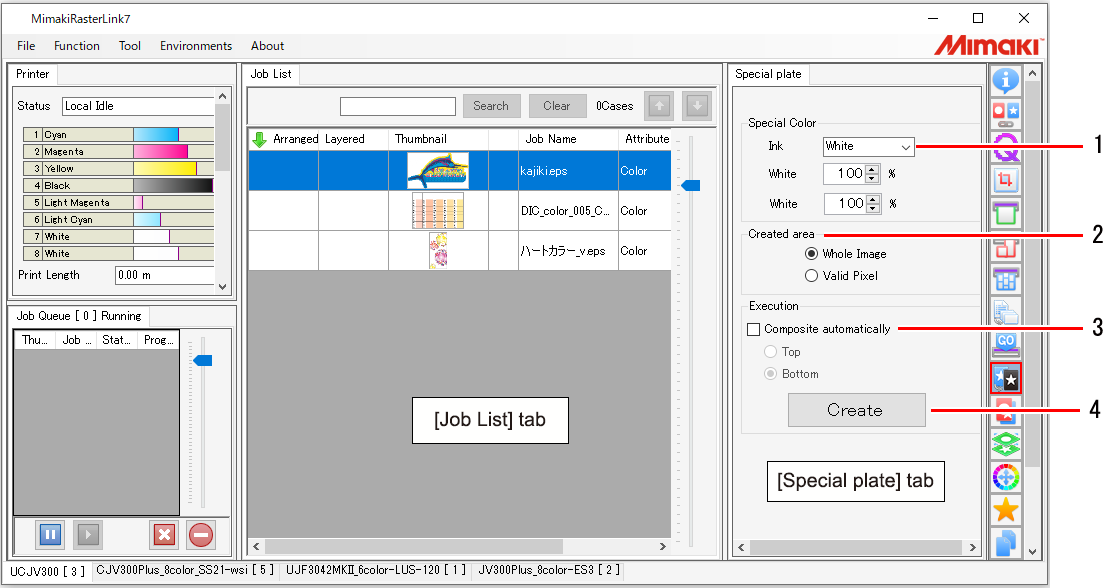Viewport: 1120px width, 588px height.
Task: Open the Tiling function panel
Action: pos(1006,281)
